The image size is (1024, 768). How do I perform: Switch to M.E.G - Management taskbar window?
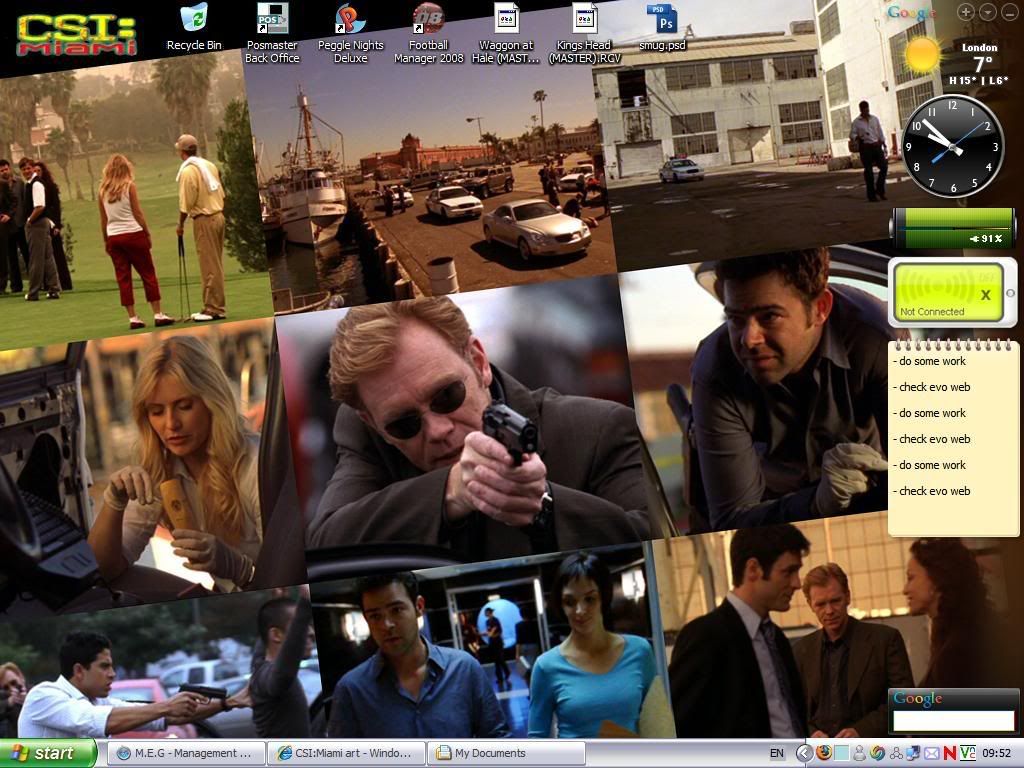(186, 753)
